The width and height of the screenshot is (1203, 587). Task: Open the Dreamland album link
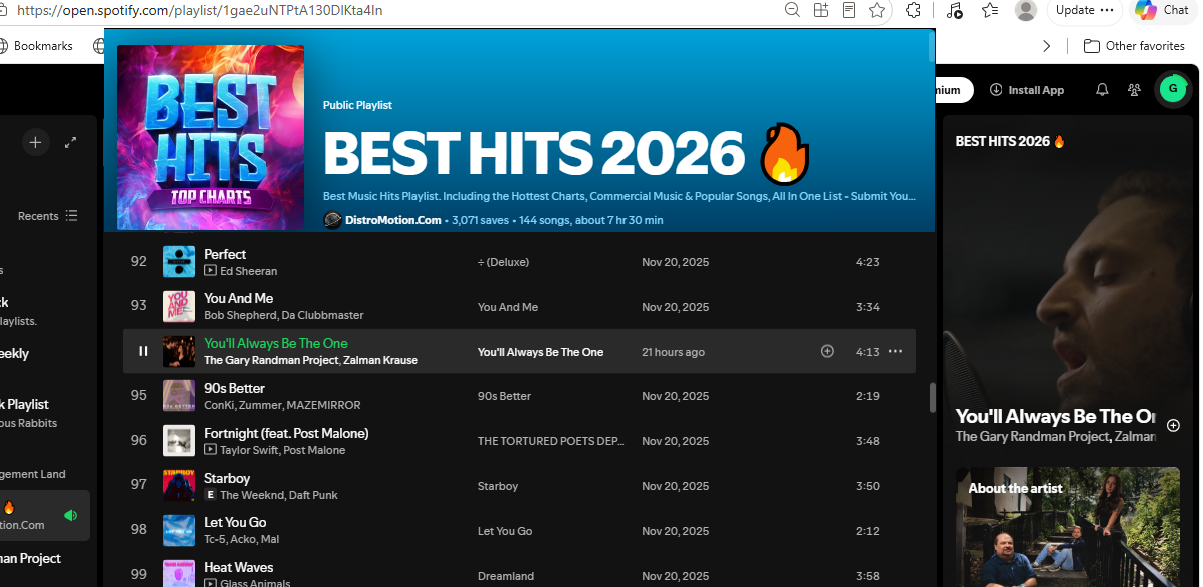(506, 576)
